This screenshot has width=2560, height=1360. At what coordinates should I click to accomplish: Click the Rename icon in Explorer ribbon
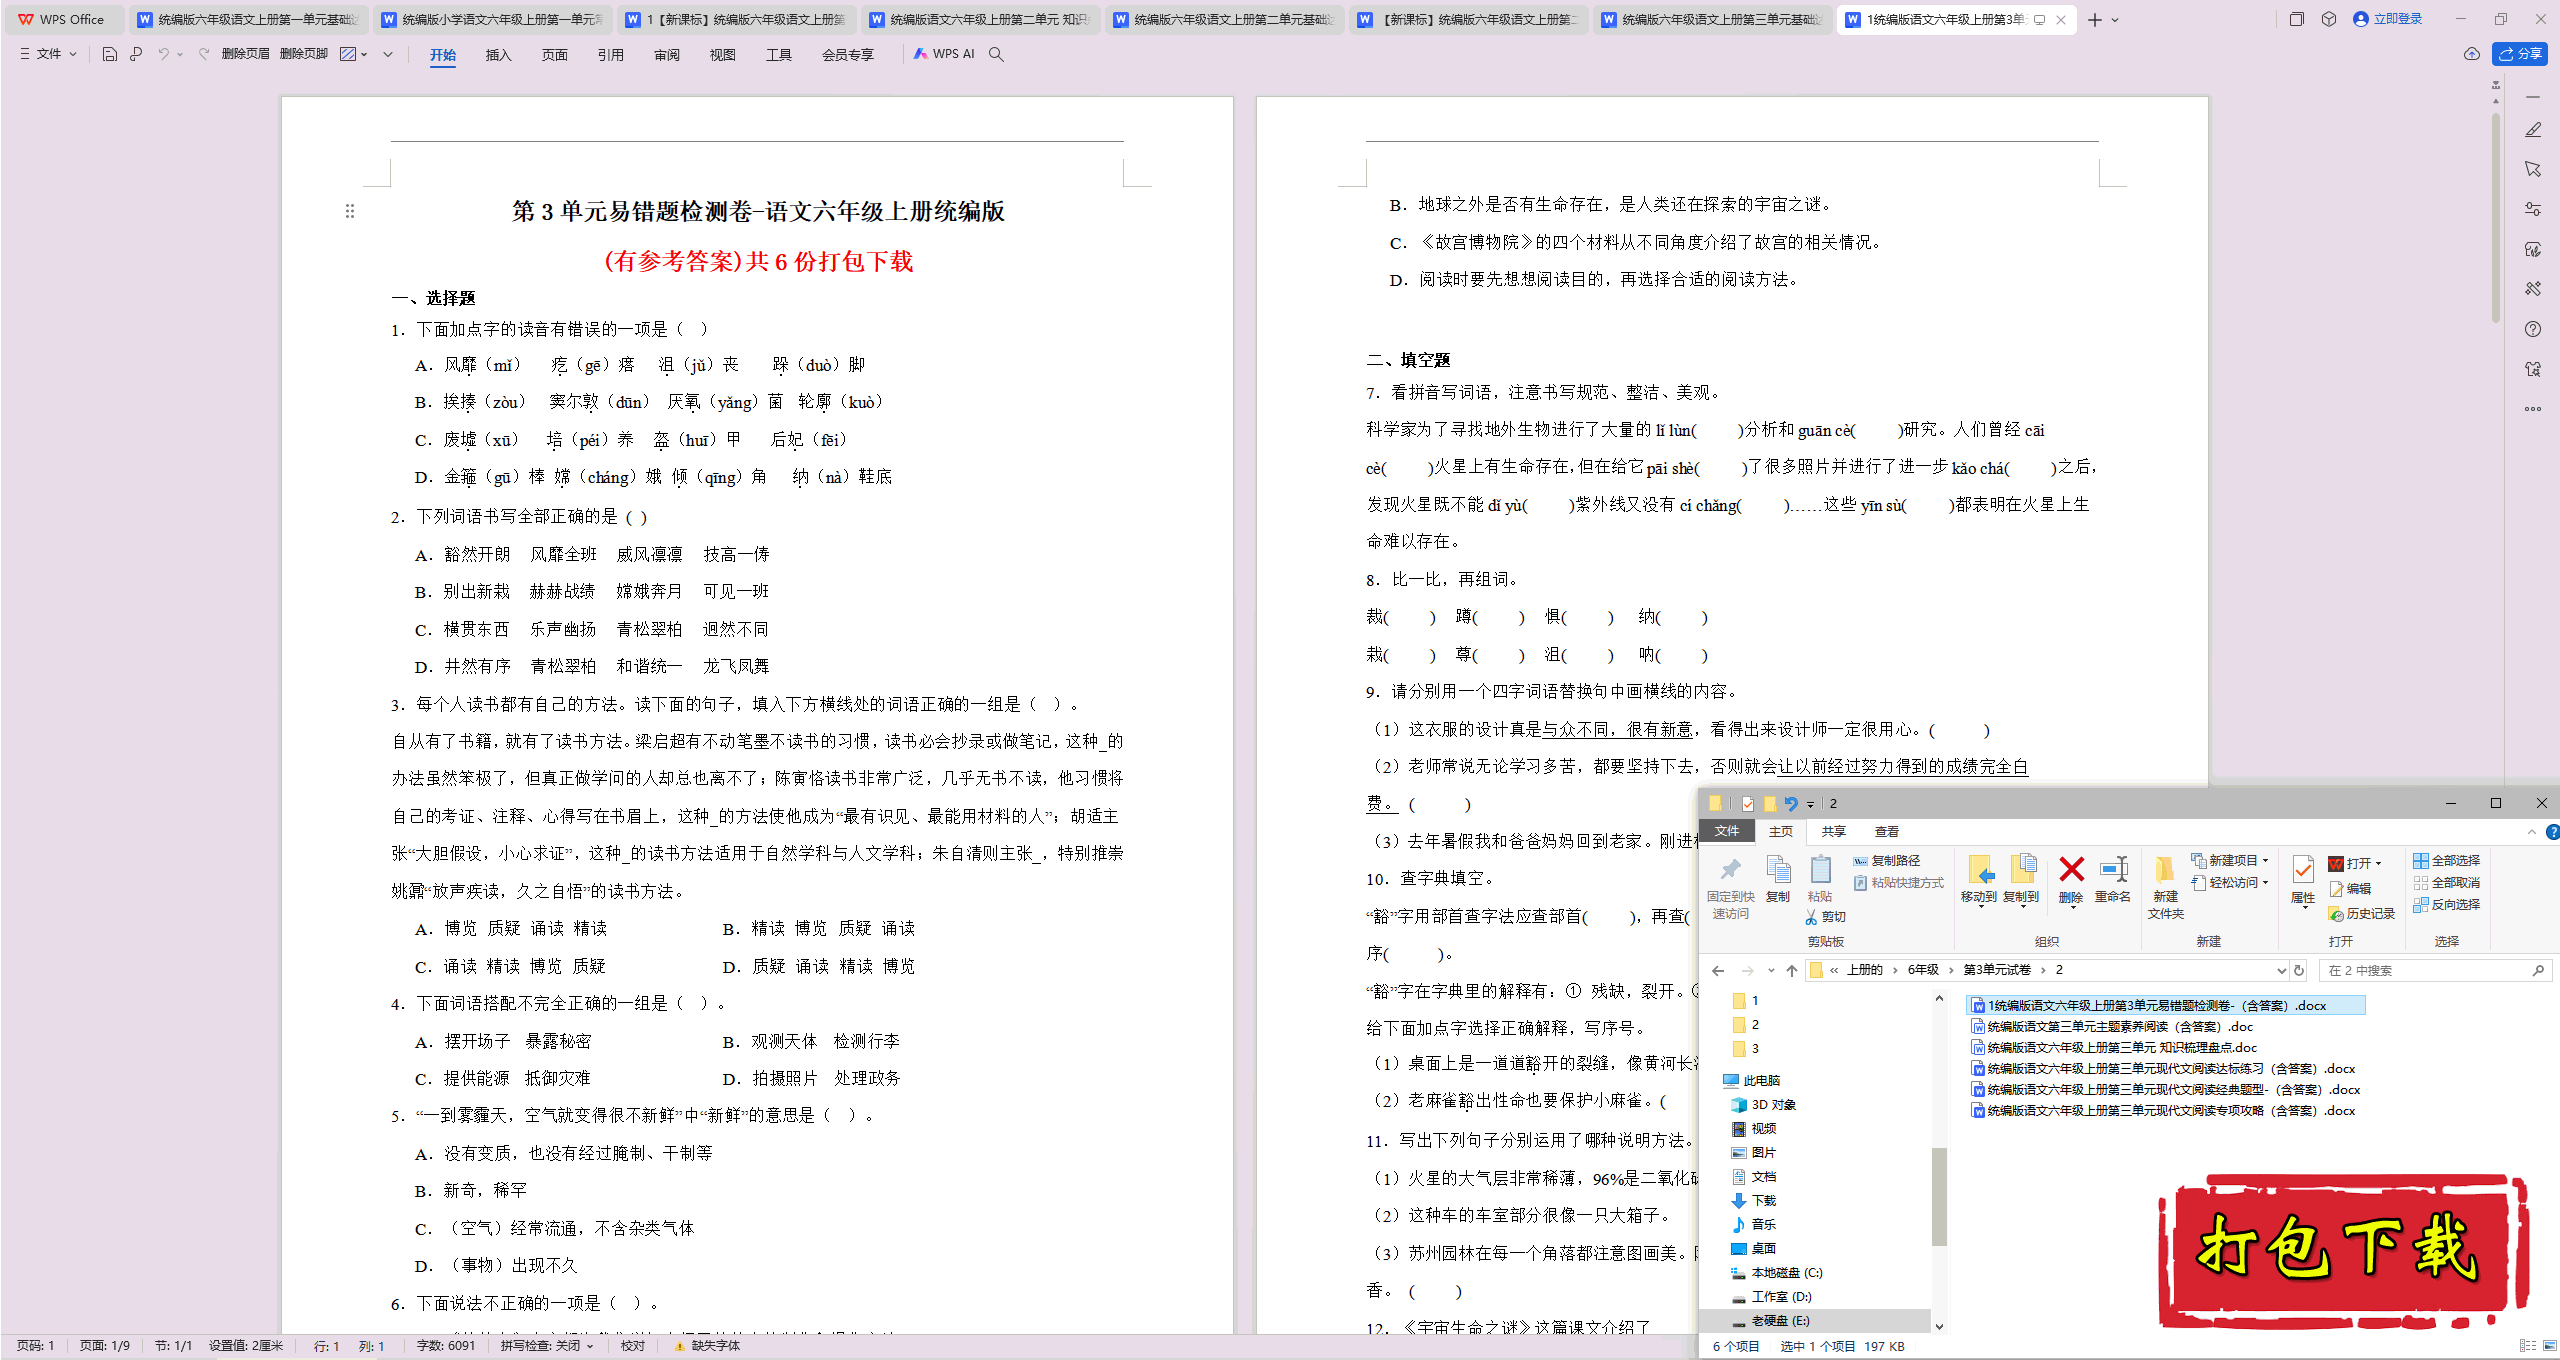pyautogui.click(x=2113, y=879)
